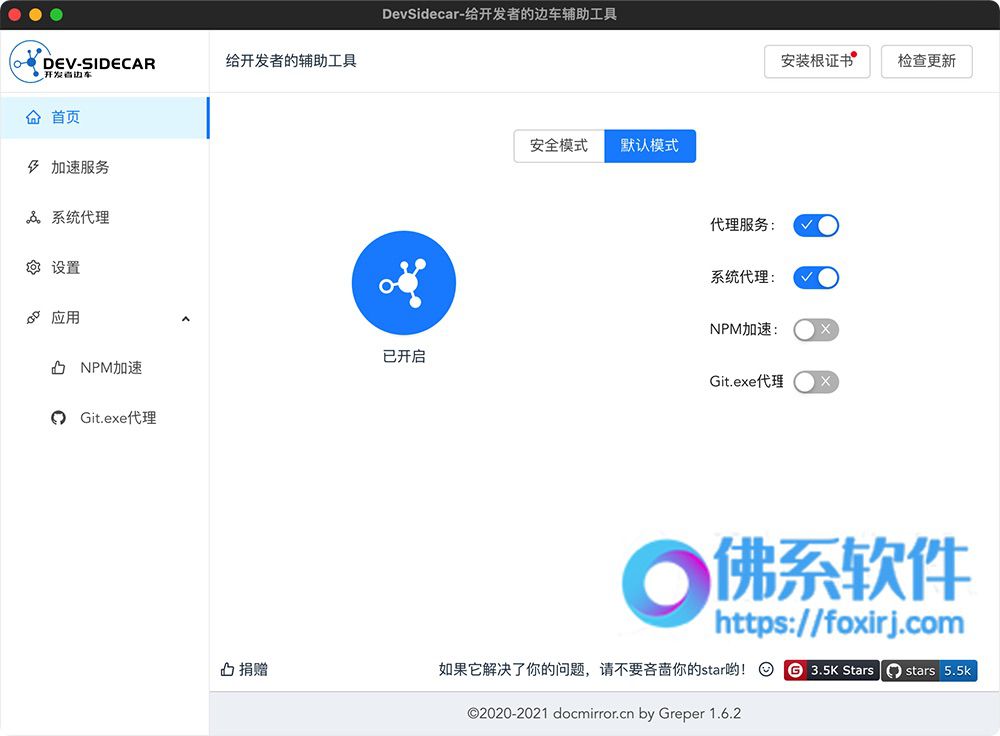
Task: Click the lightning icon for 加速服务
Action: coord(33,167)
